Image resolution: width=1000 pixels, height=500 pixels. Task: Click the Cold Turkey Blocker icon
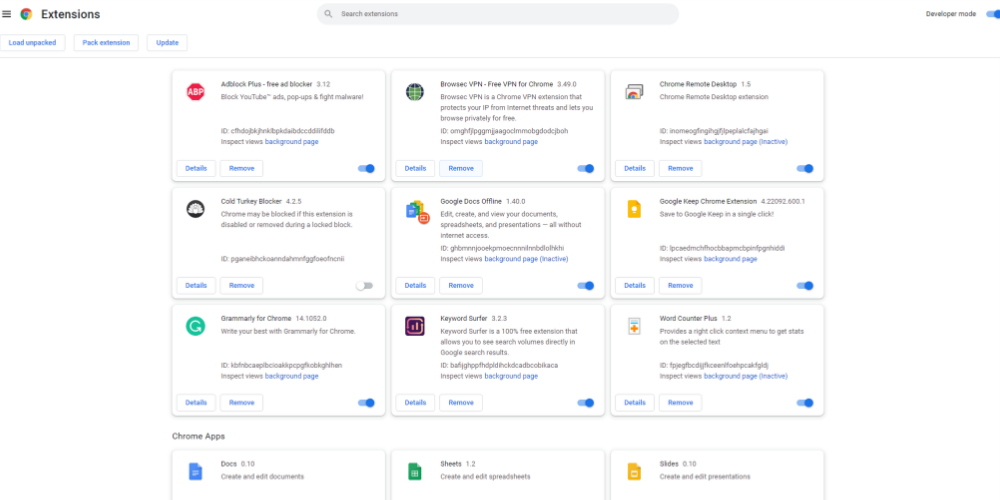click(x=195, y=209)
